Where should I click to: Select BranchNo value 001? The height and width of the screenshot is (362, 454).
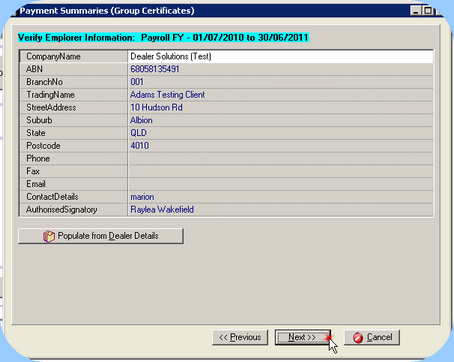[x=280, y=82]
